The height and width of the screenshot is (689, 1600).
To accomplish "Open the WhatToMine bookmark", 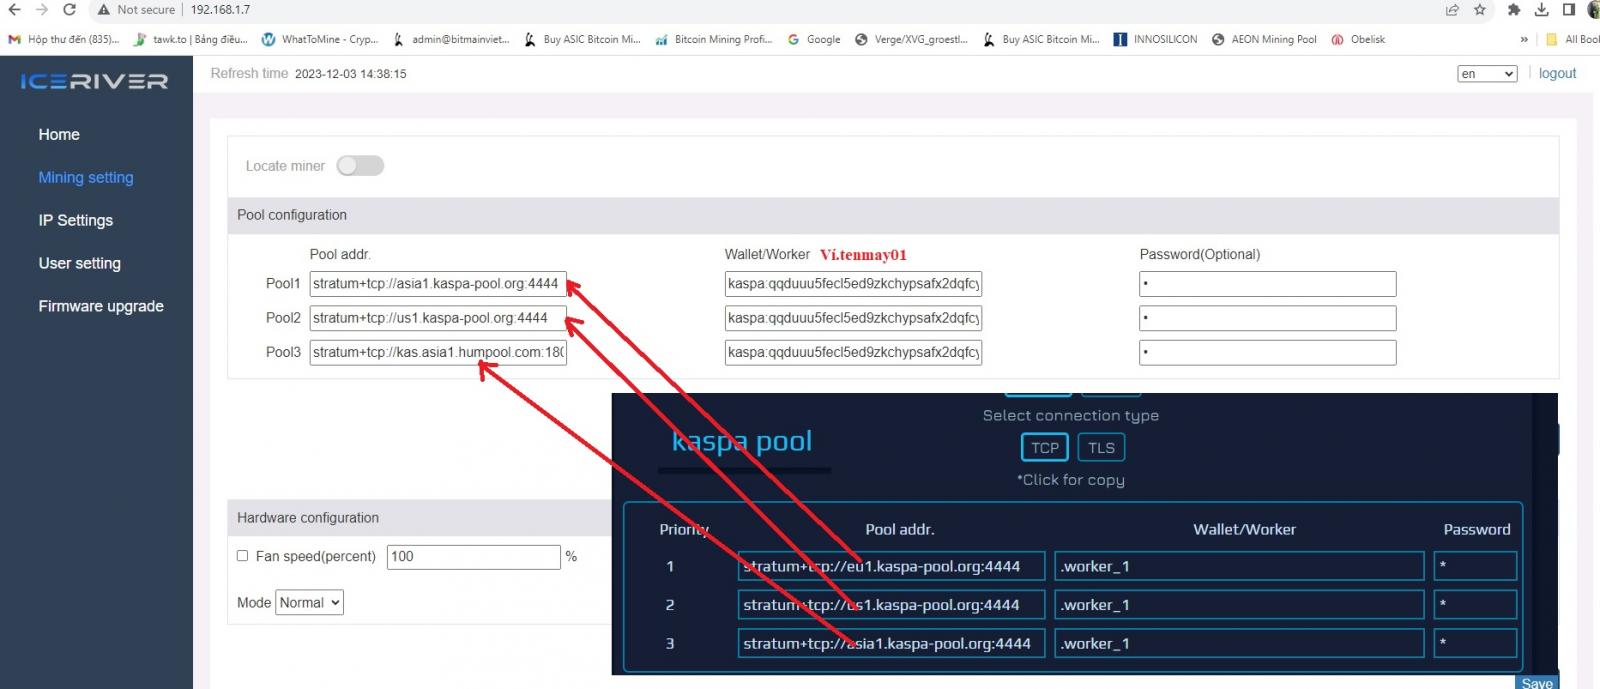I will tap(320, 39).
